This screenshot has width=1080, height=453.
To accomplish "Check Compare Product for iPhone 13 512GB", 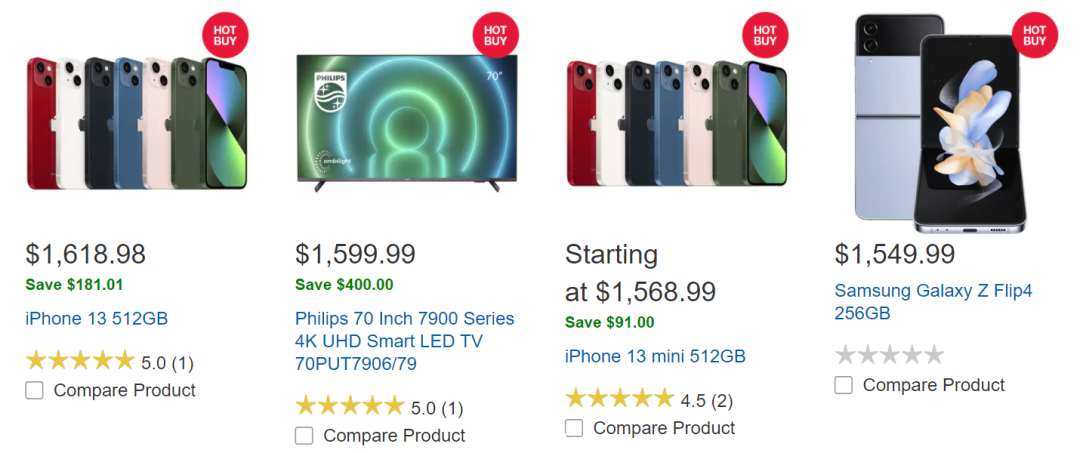I will (34, 390).
